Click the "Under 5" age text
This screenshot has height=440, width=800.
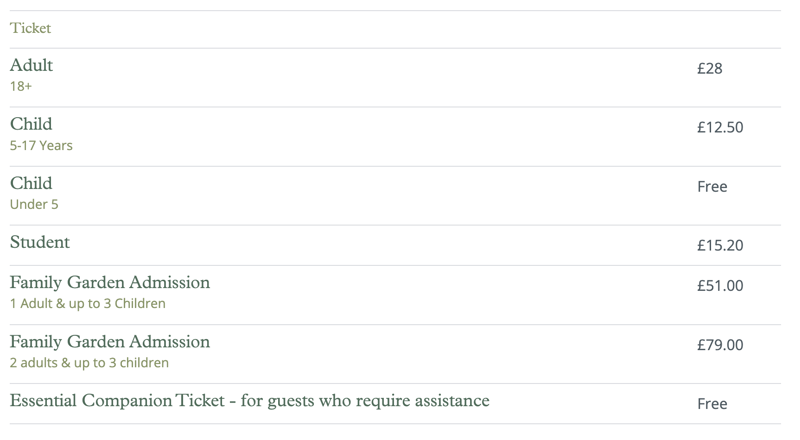(34, 204)
